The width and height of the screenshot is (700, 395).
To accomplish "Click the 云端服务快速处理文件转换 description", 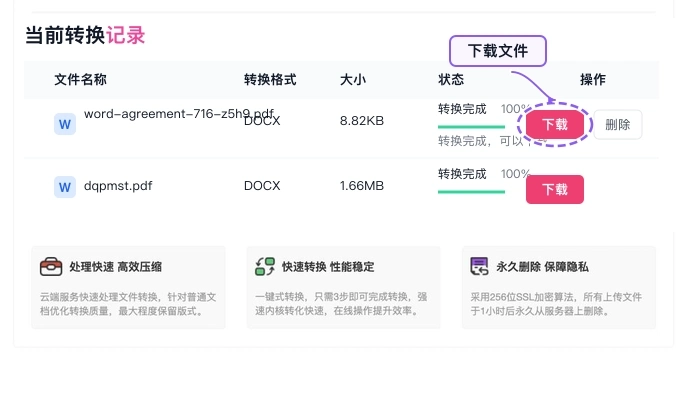I will [x=128, y=304].
